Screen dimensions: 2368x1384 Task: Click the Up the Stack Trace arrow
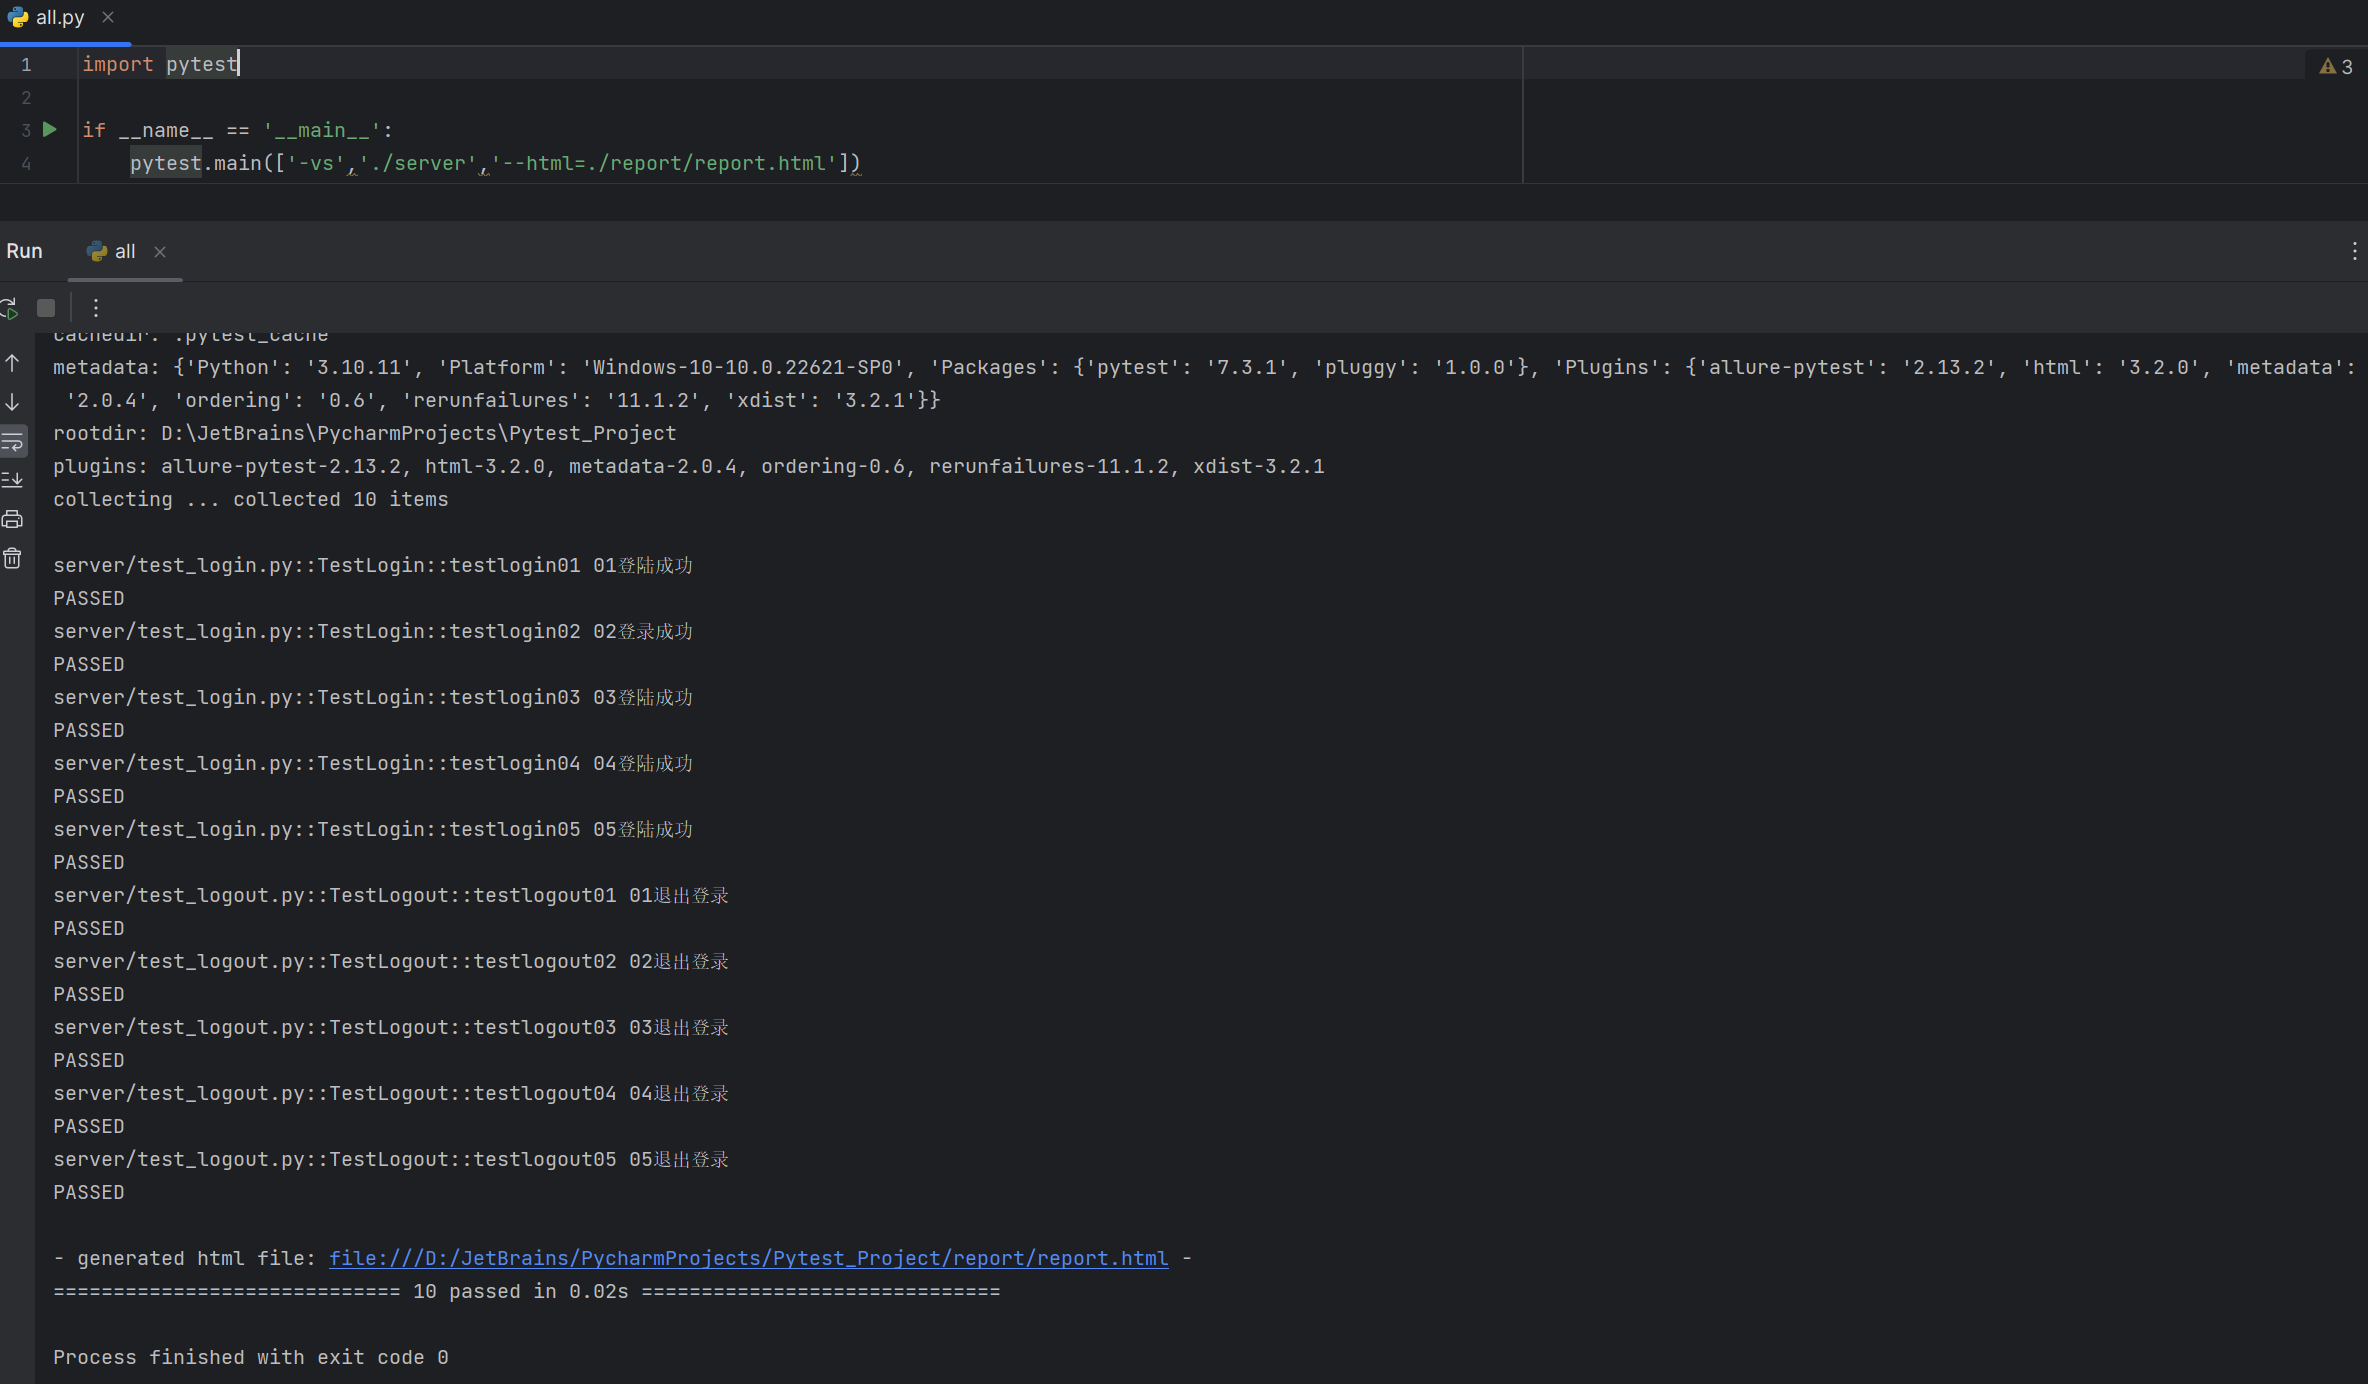tap(13, 364)
